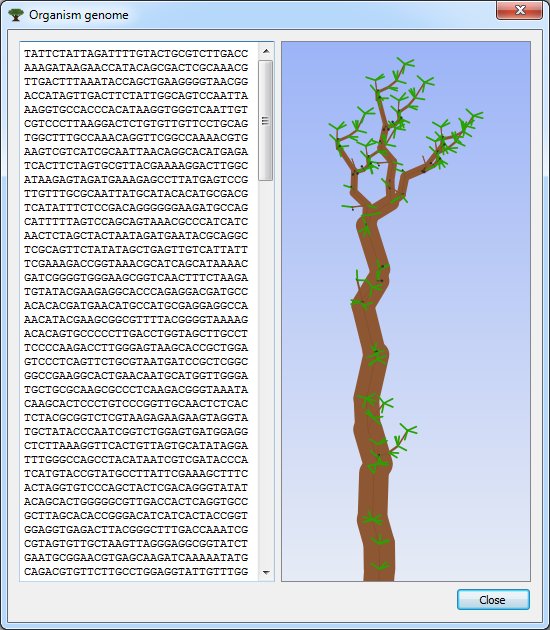Click the genome line starting TTGACTTTAAATACC
550x630 pixels.
(x=136, y=82)
